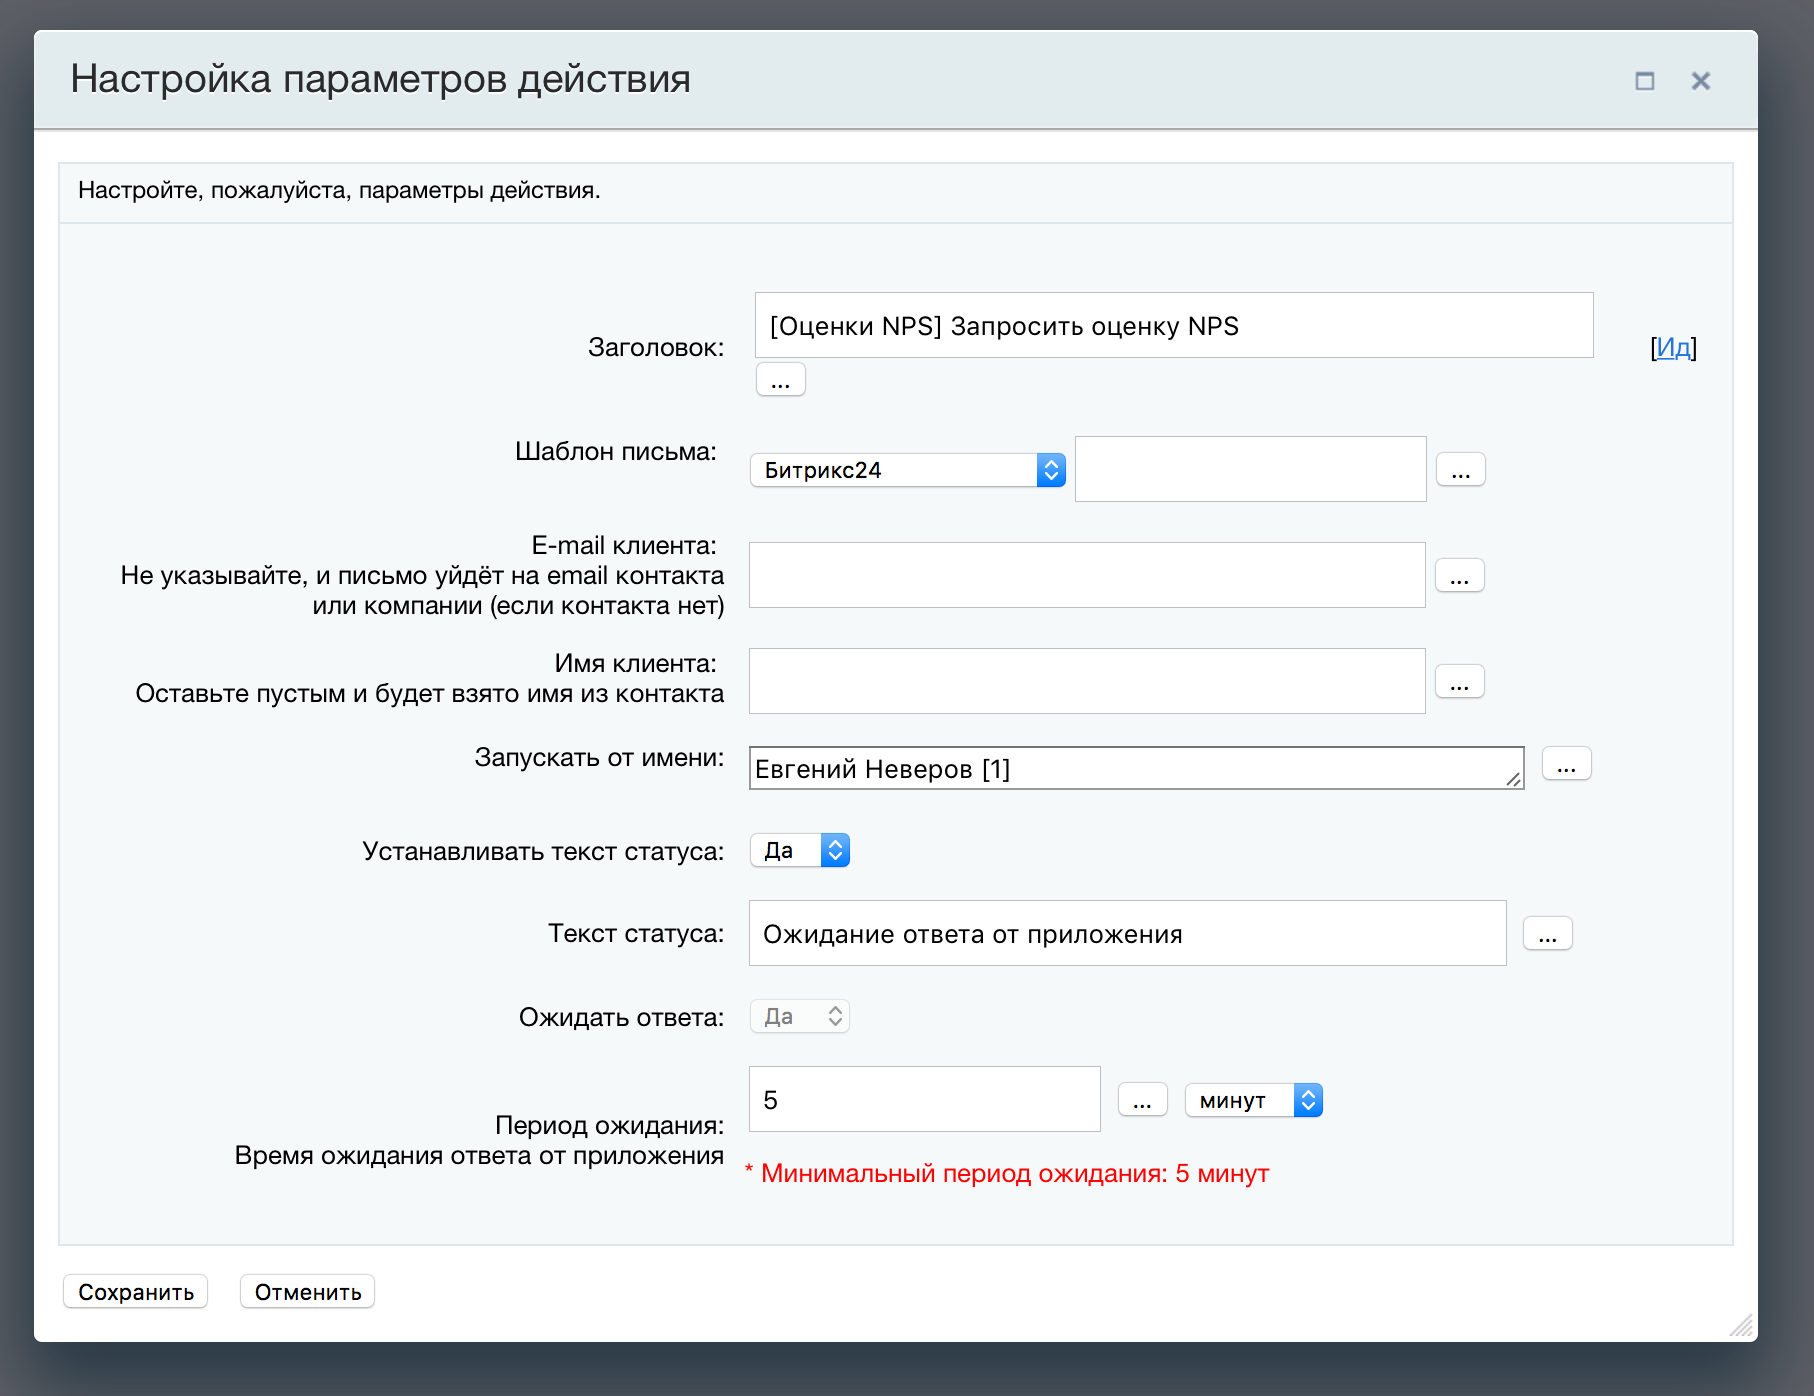Click ellipsis button beside Имя клиента field
Viewport: 1814px width, 1396px height.
tap(1459, 682)
